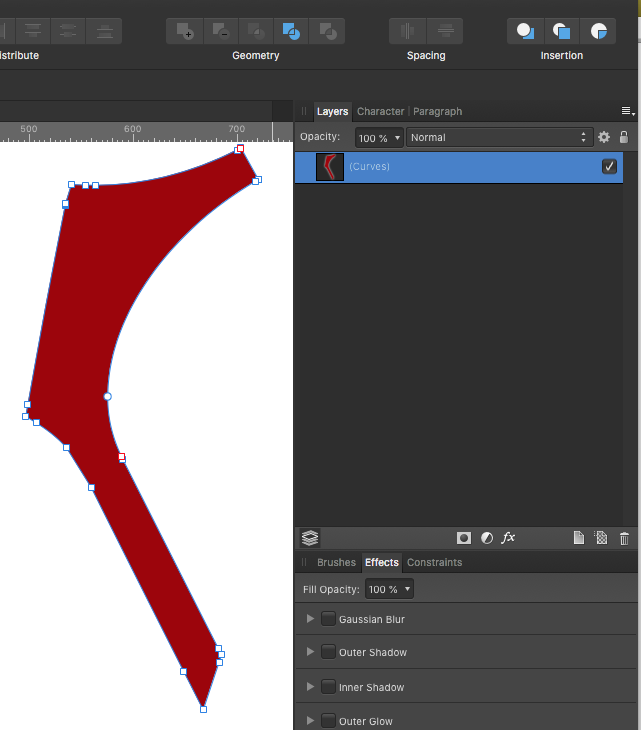Click the Effects panel drag grip handle

(304, 562)
